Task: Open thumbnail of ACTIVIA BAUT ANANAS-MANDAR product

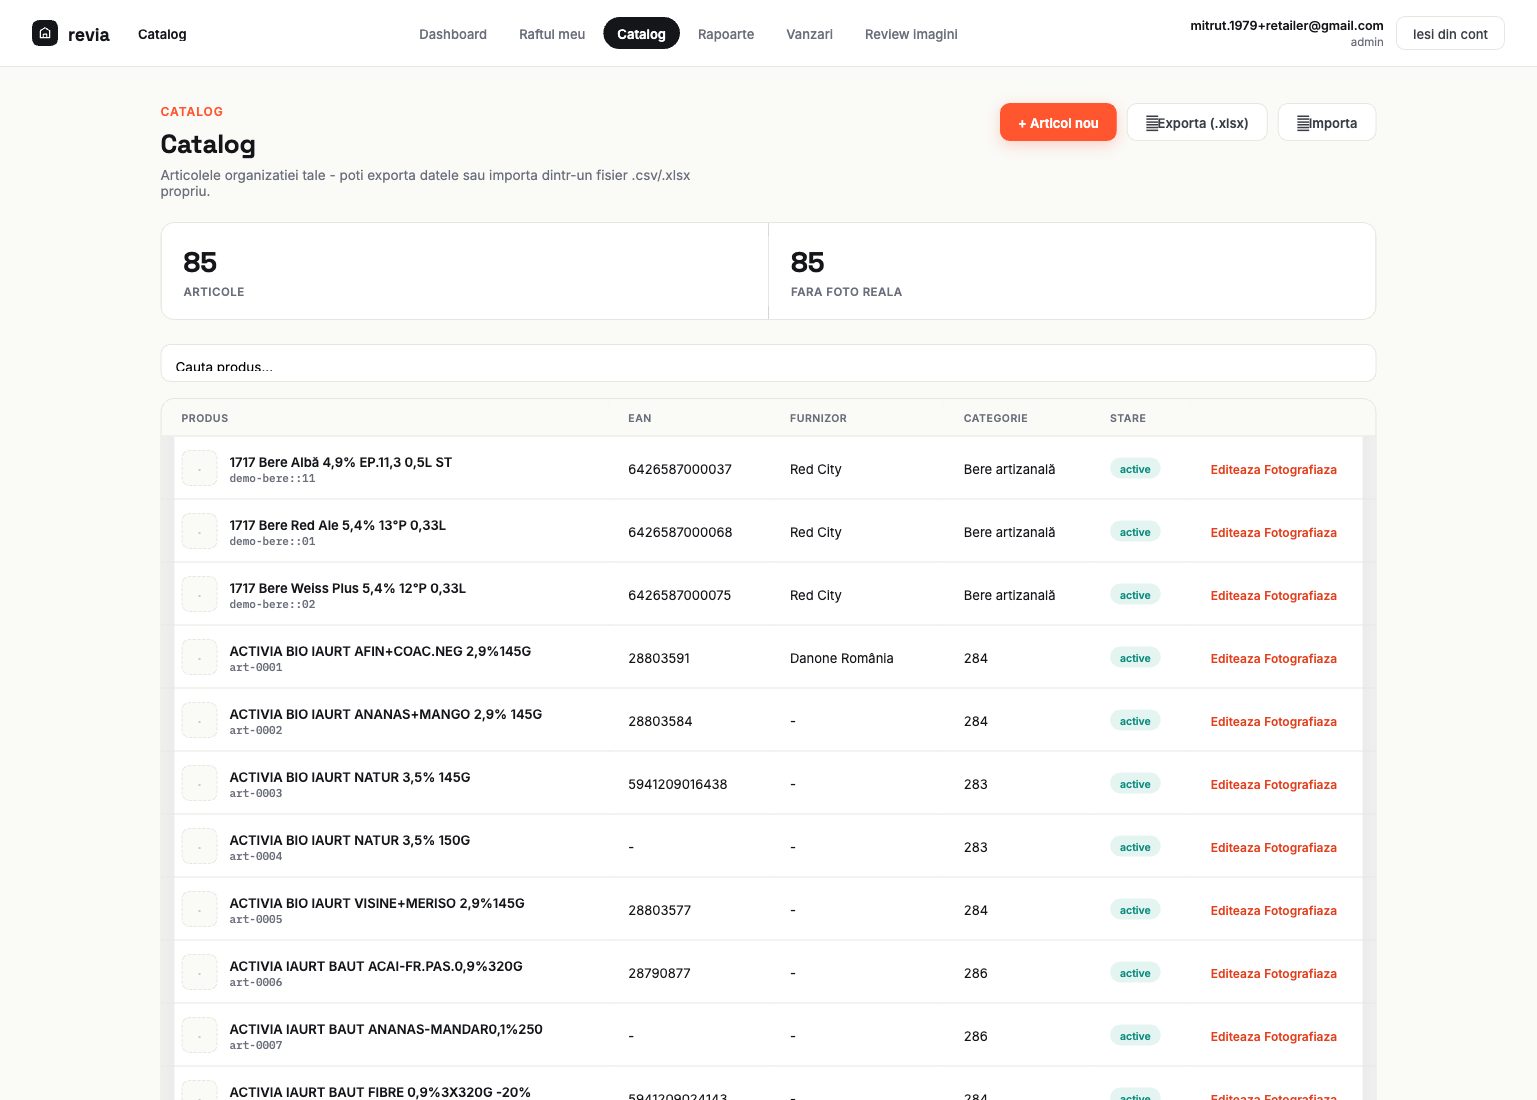Action: tap(200, 1035)
